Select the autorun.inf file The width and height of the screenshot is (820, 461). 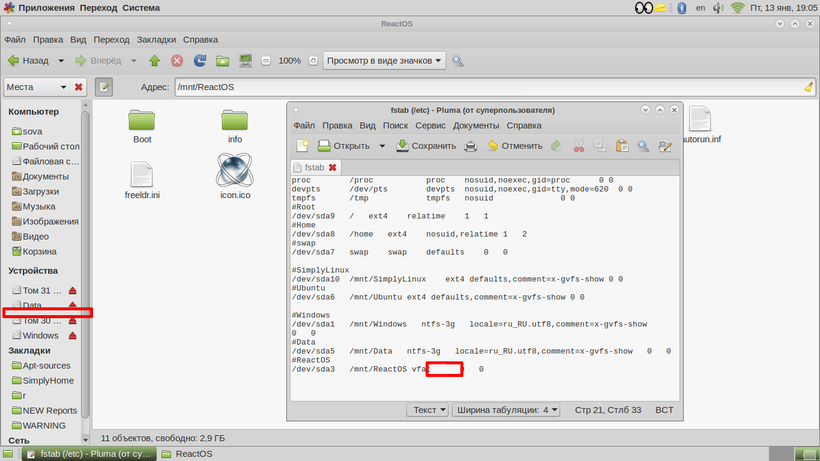[x=701, y=124]
